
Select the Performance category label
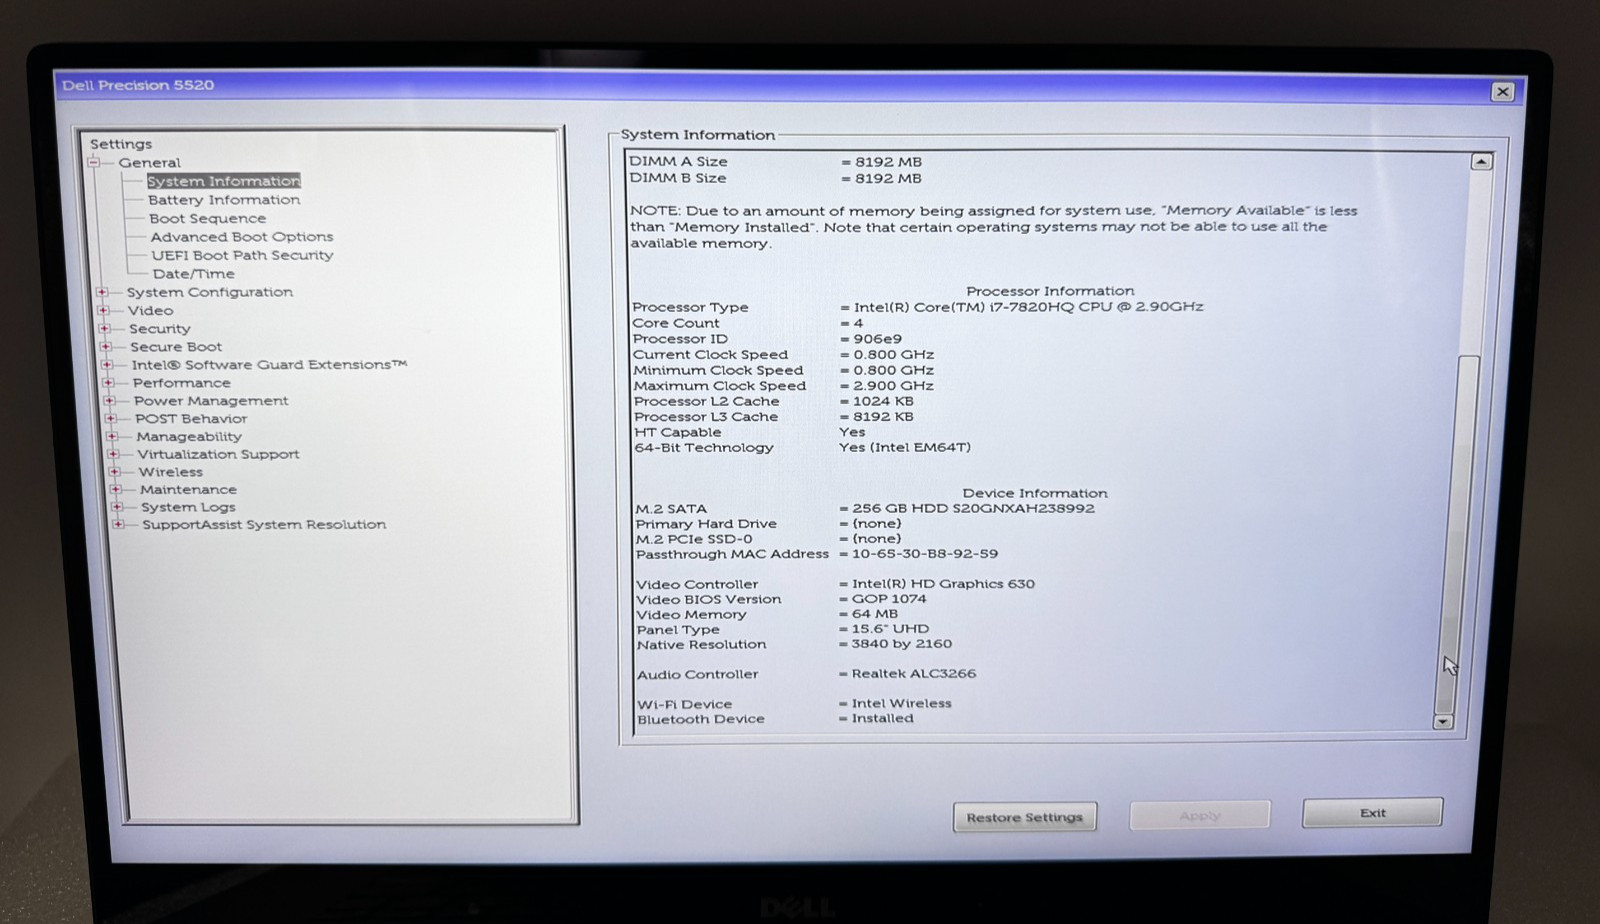pos(182,383)
